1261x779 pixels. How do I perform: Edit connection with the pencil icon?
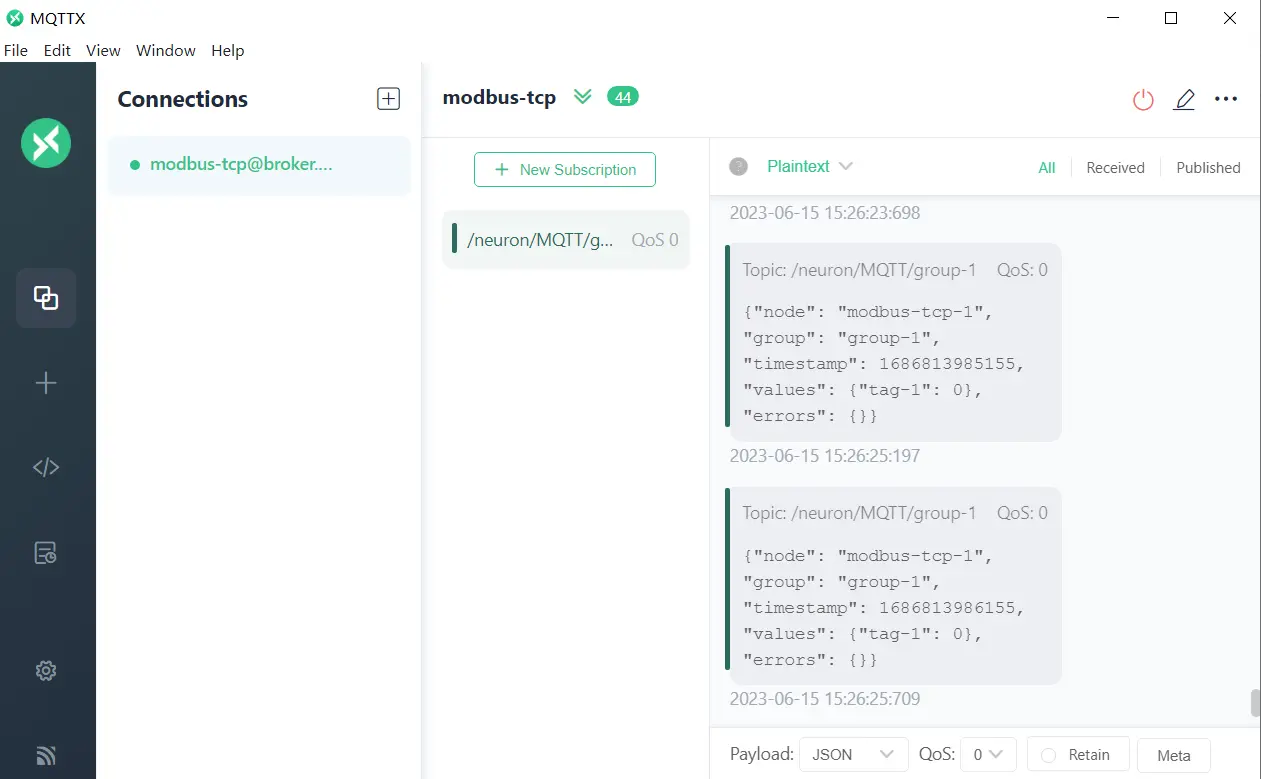coord(1184,99)
